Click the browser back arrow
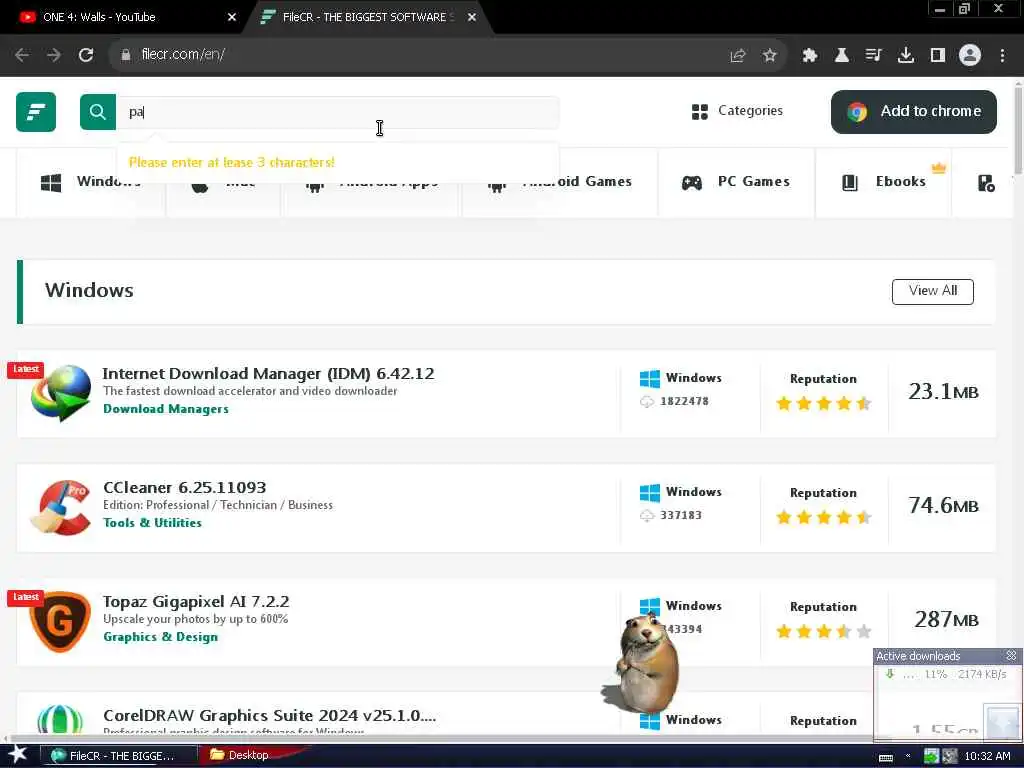 coord(22,55)
